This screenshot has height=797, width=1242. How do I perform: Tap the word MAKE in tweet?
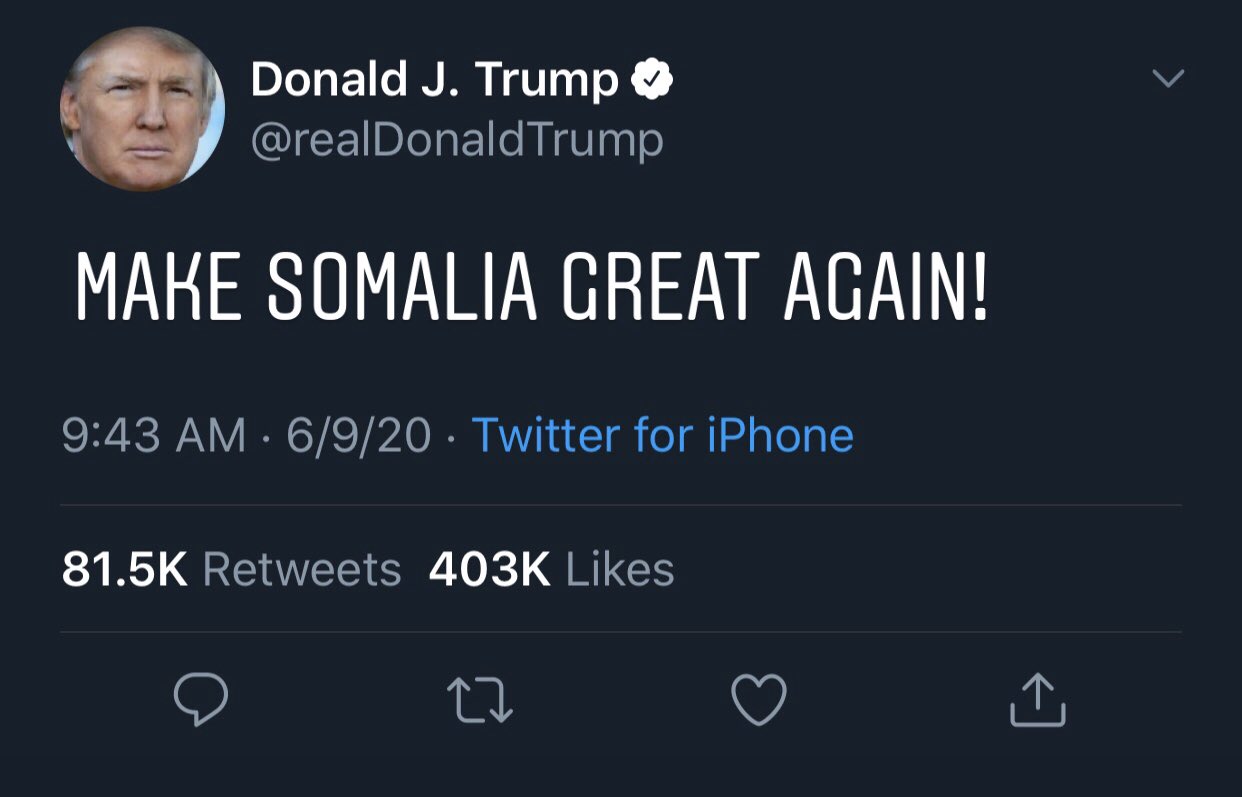pos(158,288)
